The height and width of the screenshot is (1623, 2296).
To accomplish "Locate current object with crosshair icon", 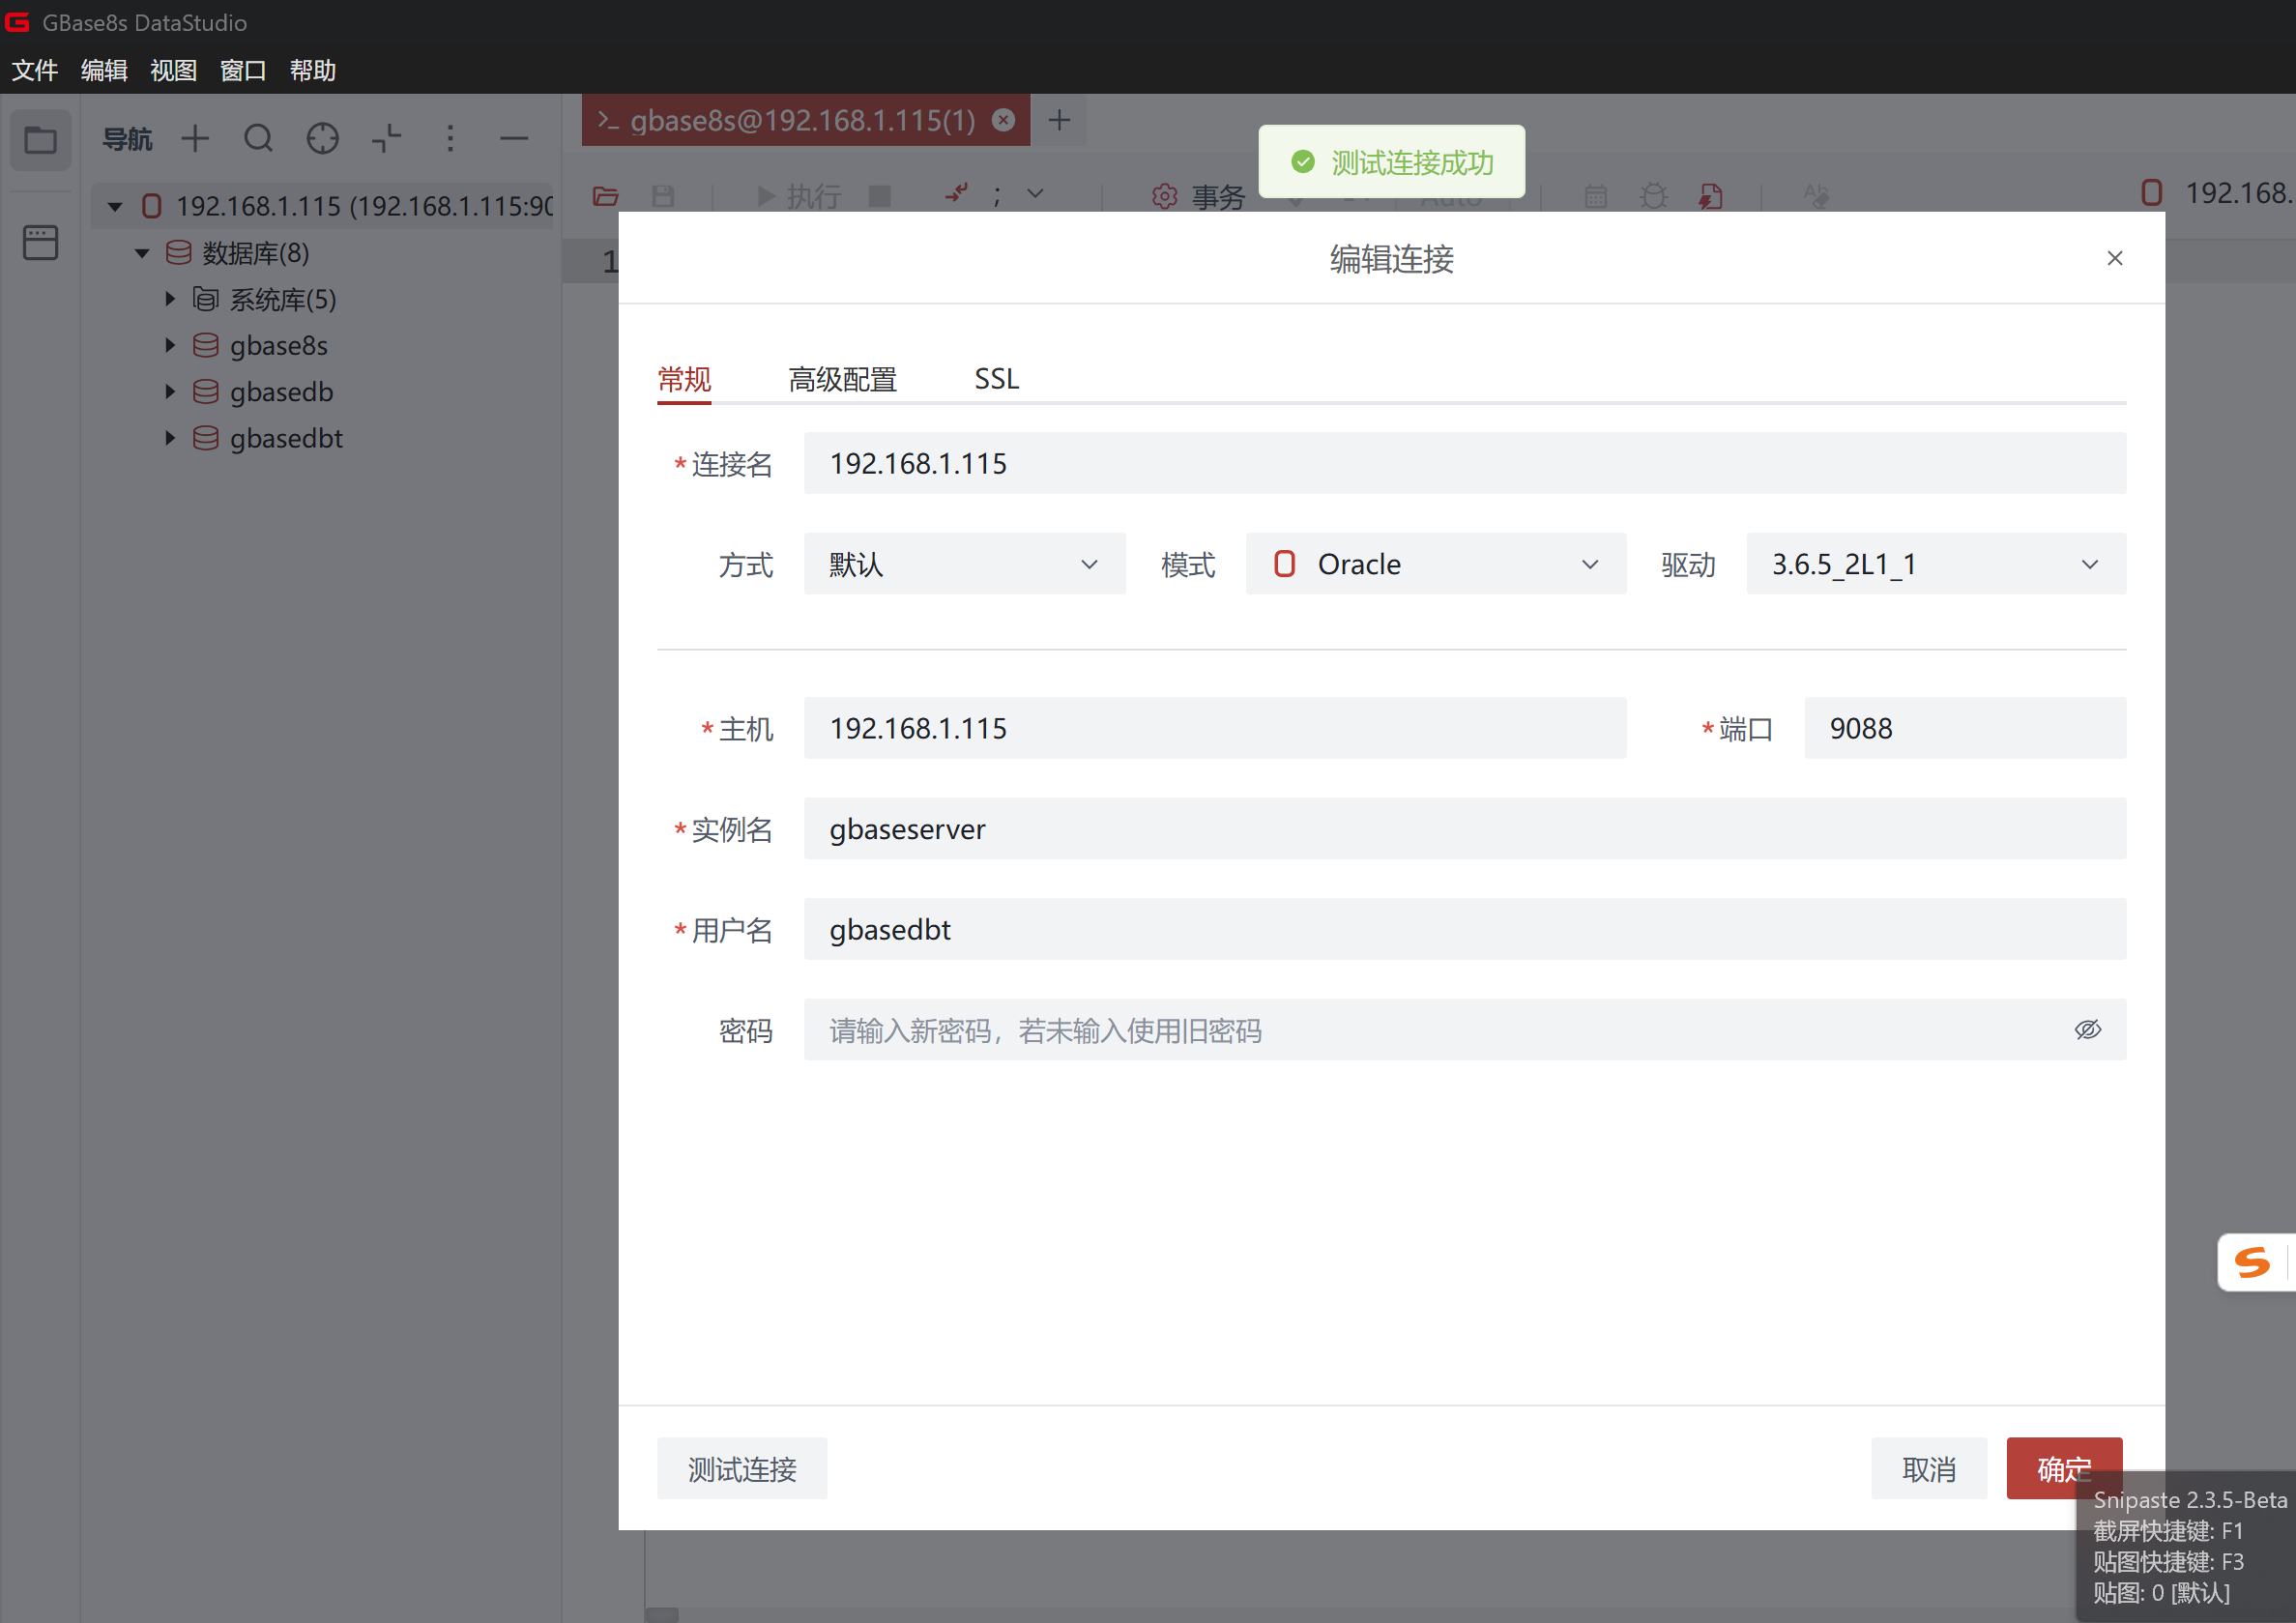I will pyautogui.click(x=322, y=138).
